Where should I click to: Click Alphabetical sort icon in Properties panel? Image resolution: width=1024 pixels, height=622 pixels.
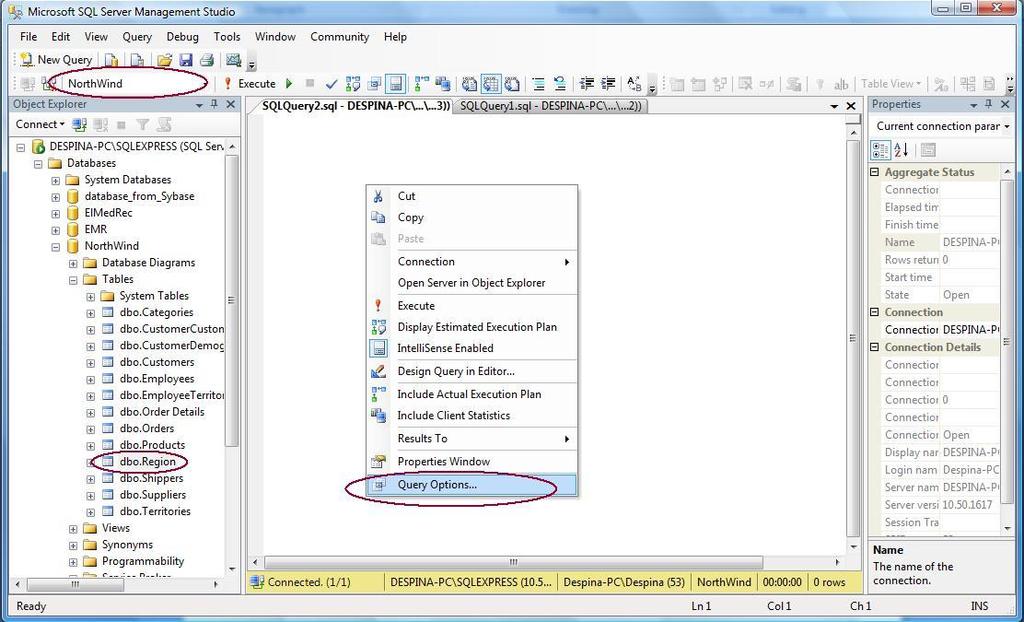pyautogui.click(x=902, y=150)
